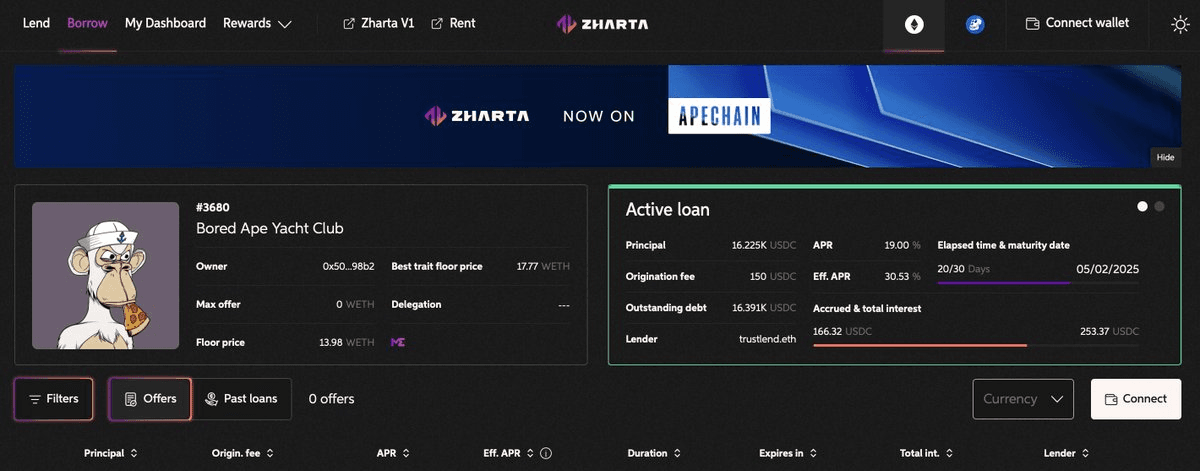The height and width of the screenshot is (471, 1200).
Task: Open the Magic Eden marketplace icon
Action: tap(398, 343)
